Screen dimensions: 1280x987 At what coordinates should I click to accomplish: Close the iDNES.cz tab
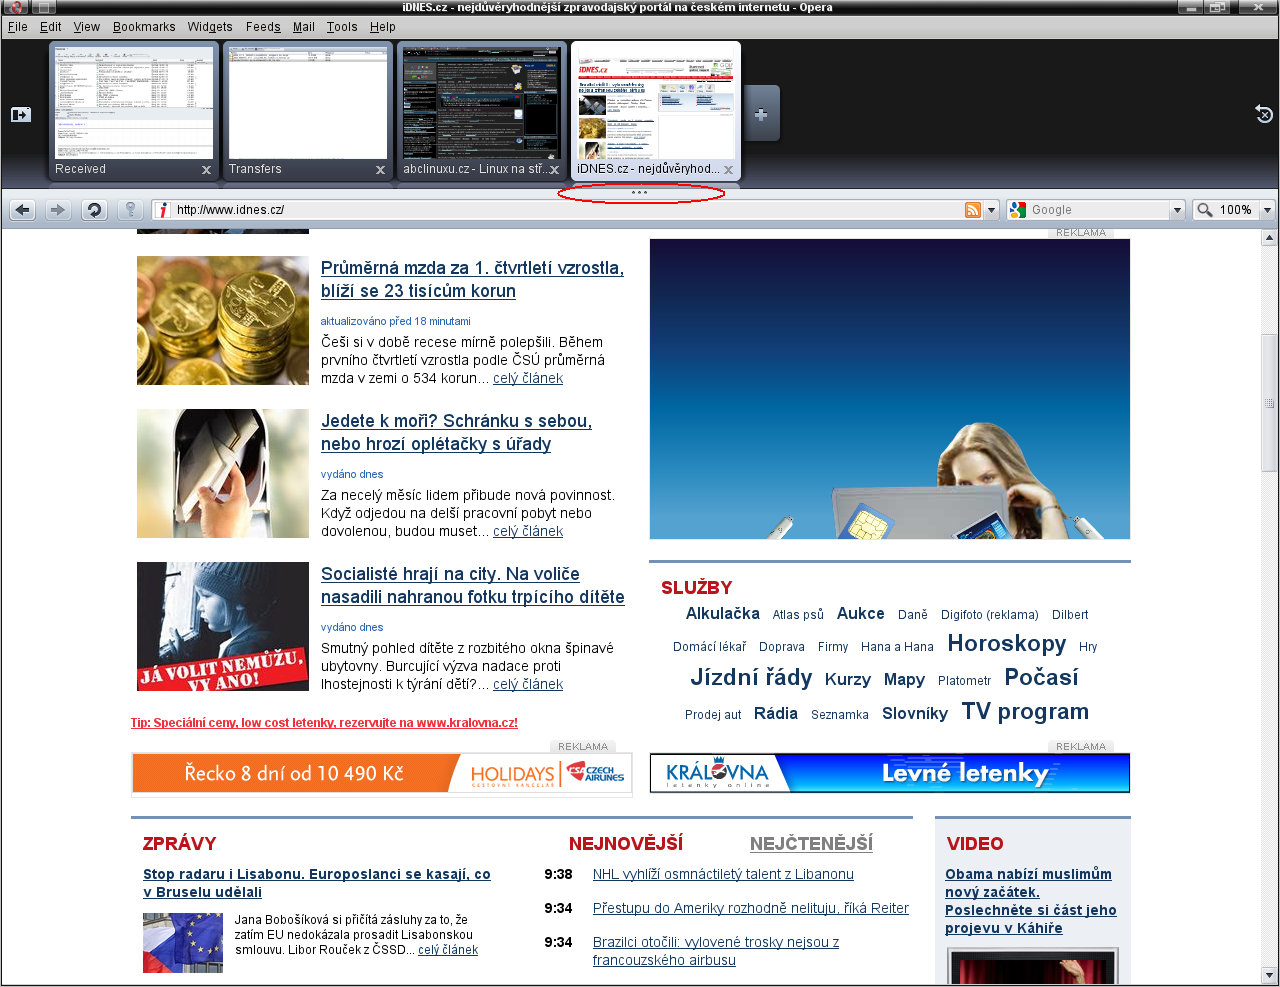click(x=728, y=170)
